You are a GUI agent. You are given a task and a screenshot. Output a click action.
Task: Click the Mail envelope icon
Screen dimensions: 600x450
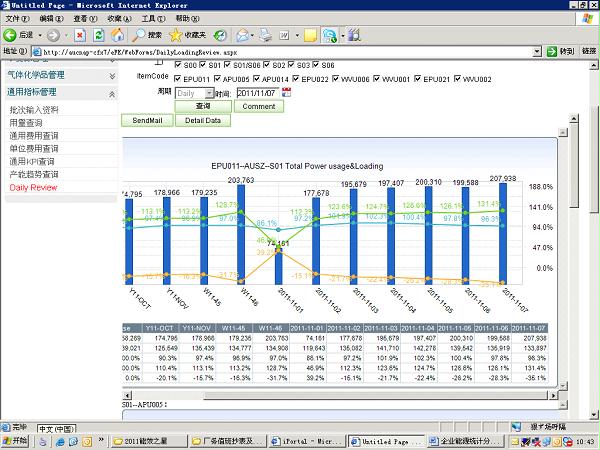(x=242, y=36)
